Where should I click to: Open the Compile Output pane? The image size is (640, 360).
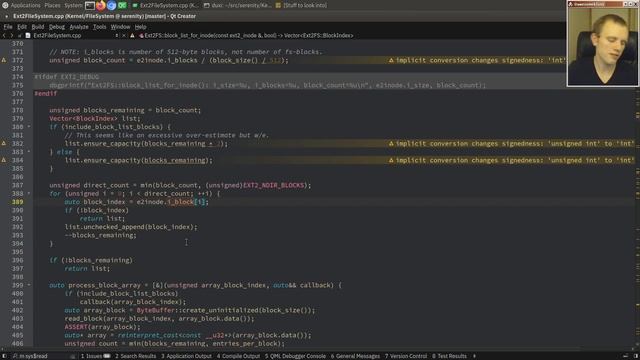[238, 356]
